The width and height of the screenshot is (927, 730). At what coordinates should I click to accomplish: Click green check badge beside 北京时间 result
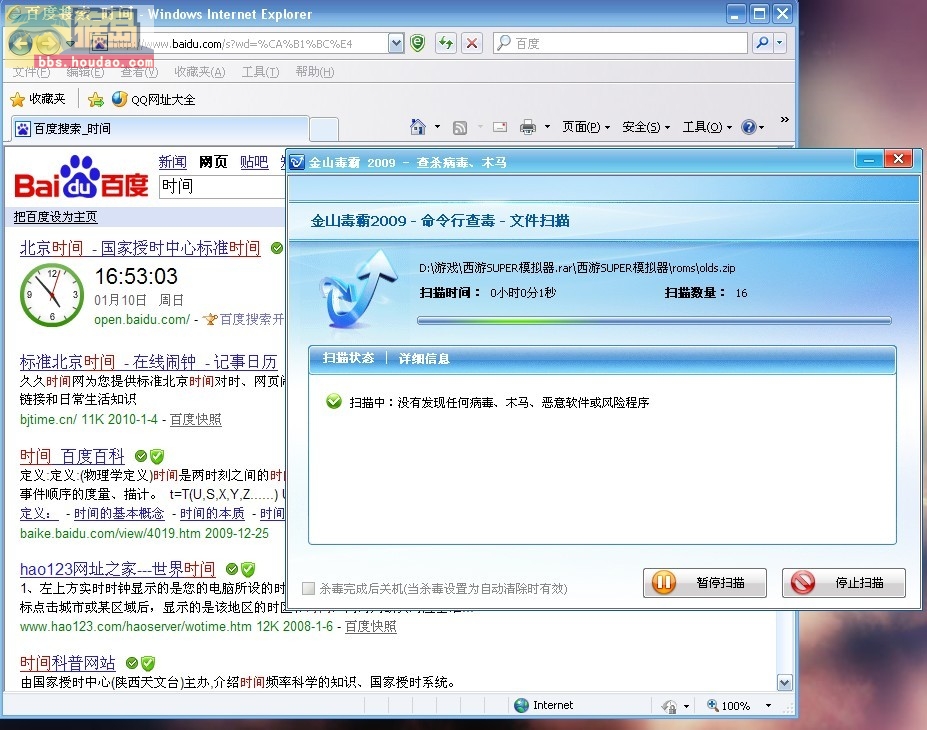277,248
